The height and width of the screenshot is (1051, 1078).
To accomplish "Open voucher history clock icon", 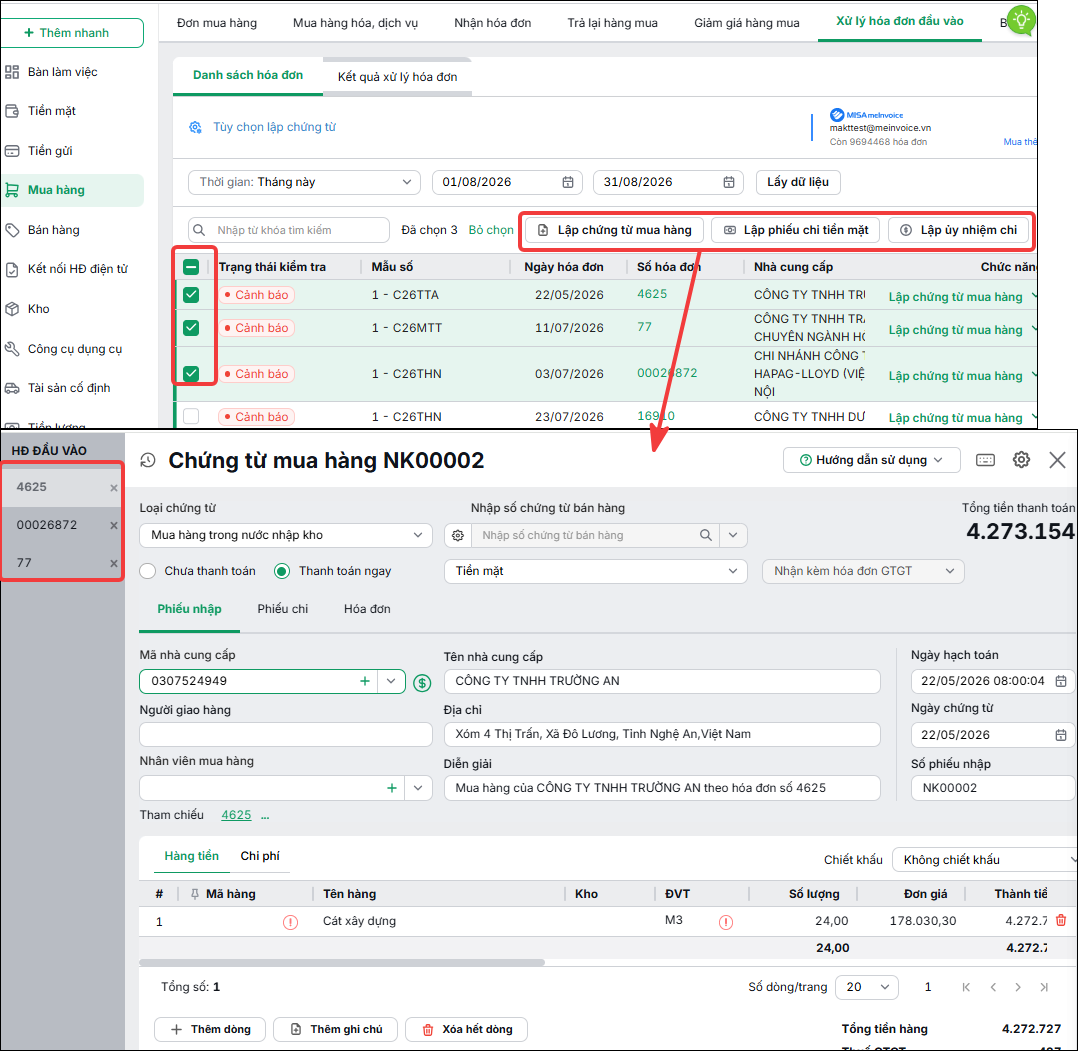I will [x=148, y=461].
